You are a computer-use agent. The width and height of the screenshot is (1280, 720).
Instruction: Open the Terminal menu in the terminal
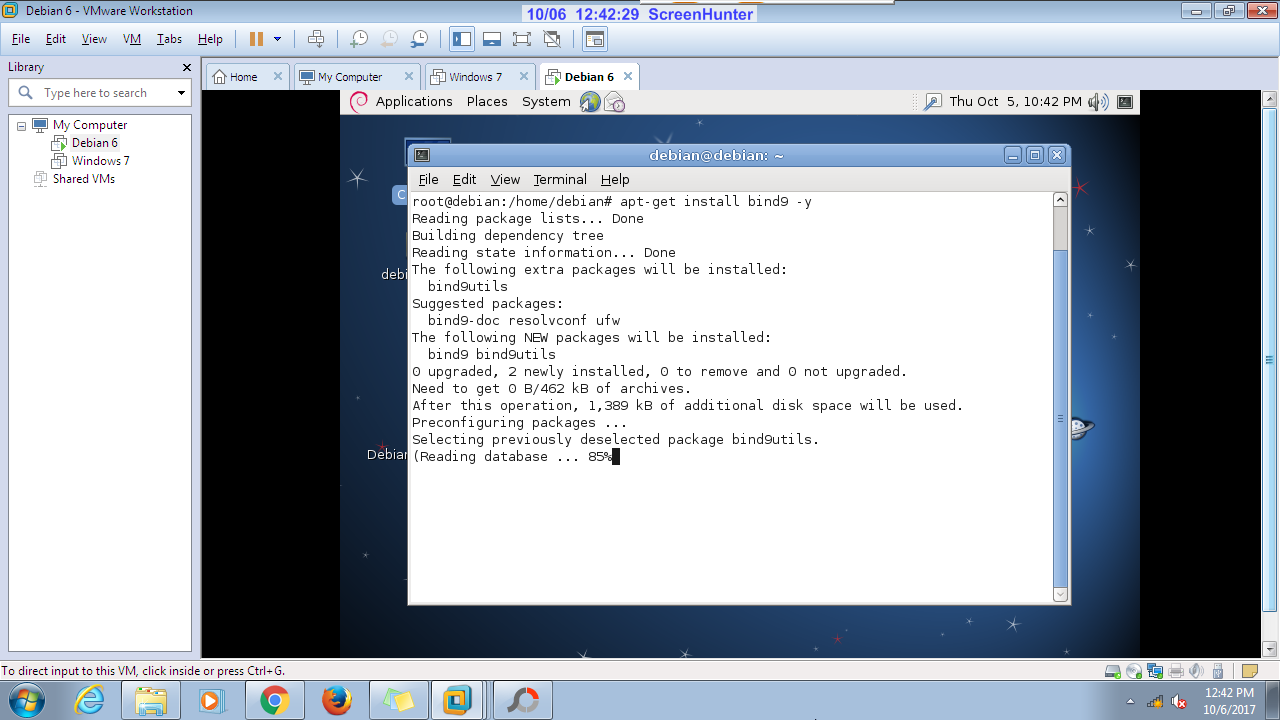[560, 179]
